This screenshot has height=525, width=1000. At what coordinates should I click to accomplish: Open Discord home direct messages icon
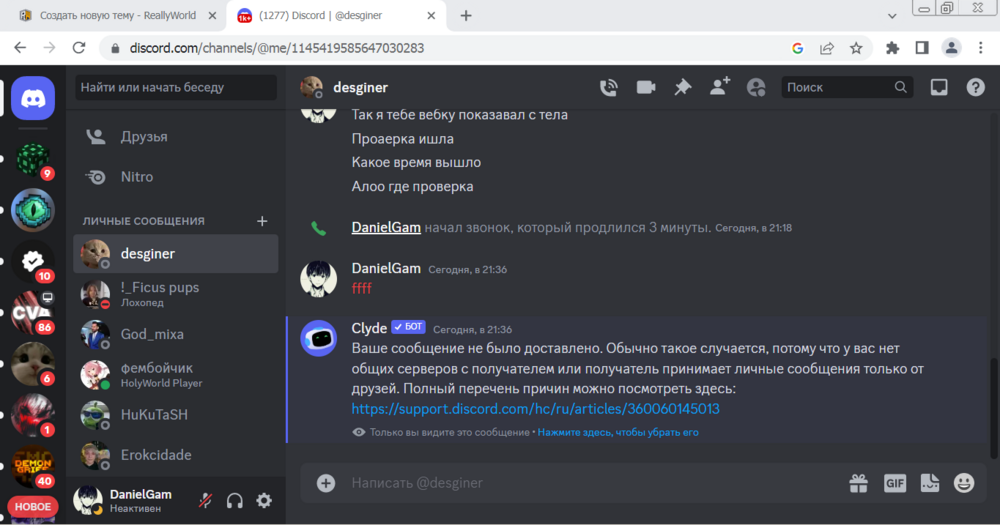pyautogui.click(x=33, y=98)
